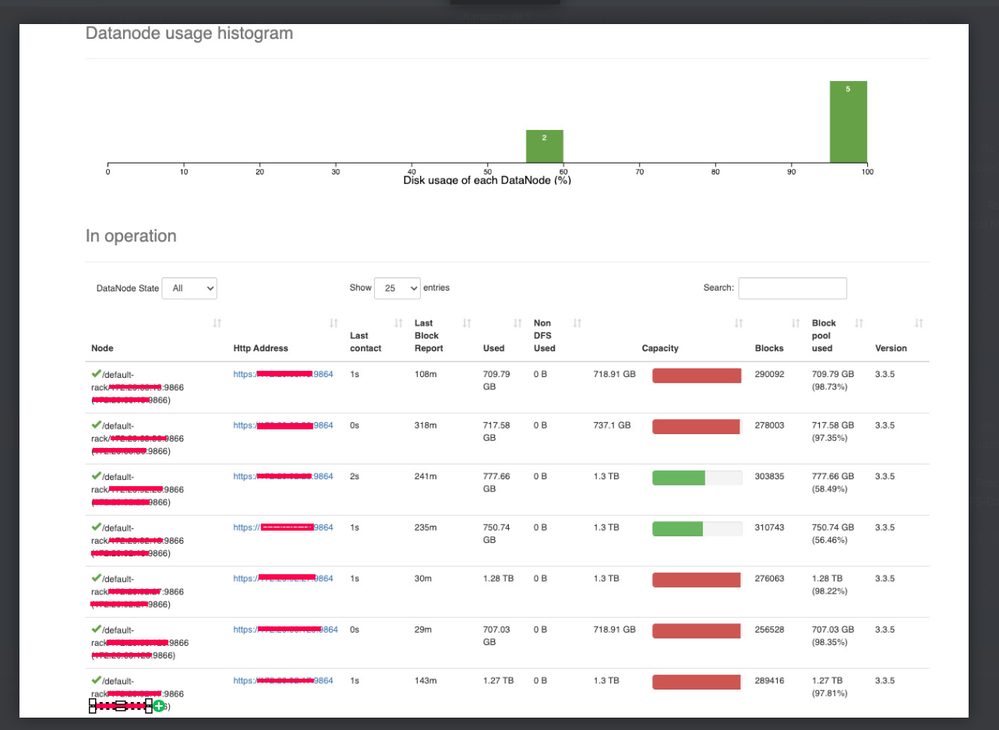The height and width of the screenshot is (730, 999).
Task: Click the Blocks column header
Action: (x=769, y=348)
